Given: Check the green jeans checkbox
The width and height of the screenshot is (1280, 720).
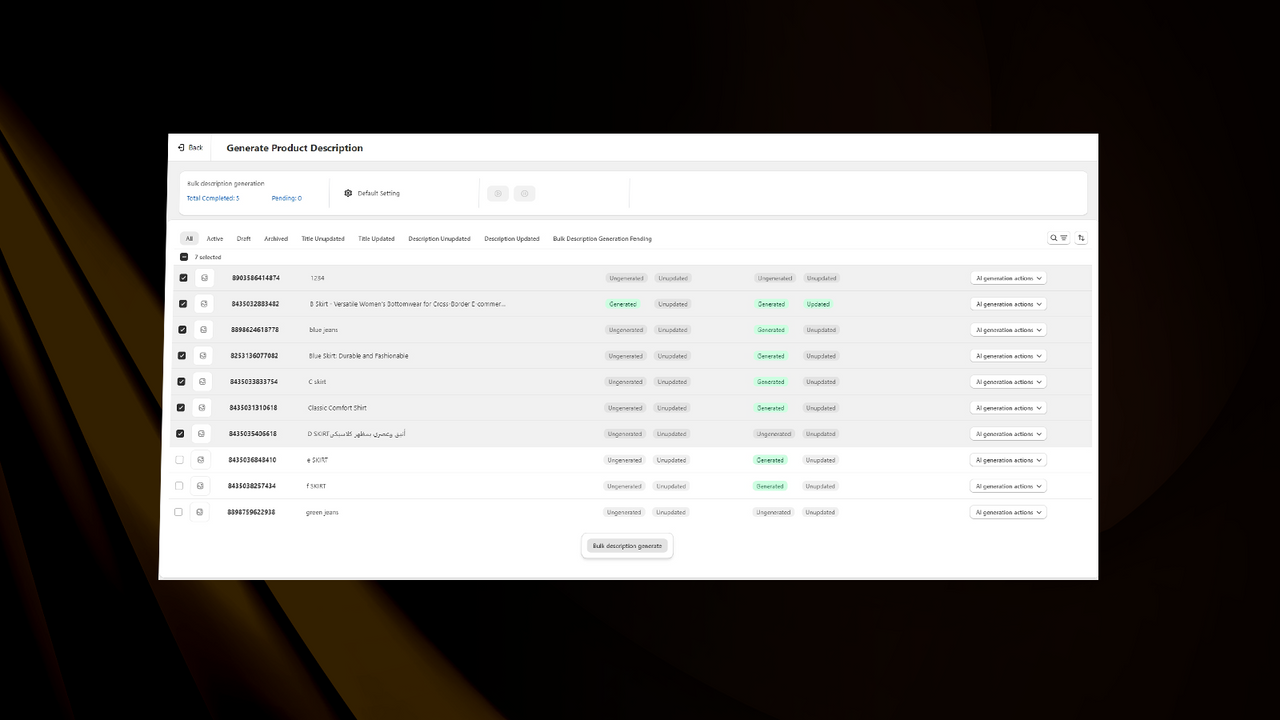Looking at the screenshot, I should click(179, 512).
